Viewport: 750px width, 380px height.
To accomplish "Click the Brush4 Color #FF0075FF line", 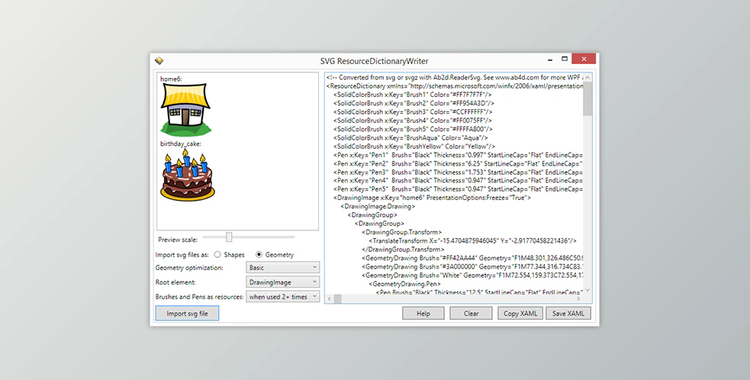I will tap(412, 121).
